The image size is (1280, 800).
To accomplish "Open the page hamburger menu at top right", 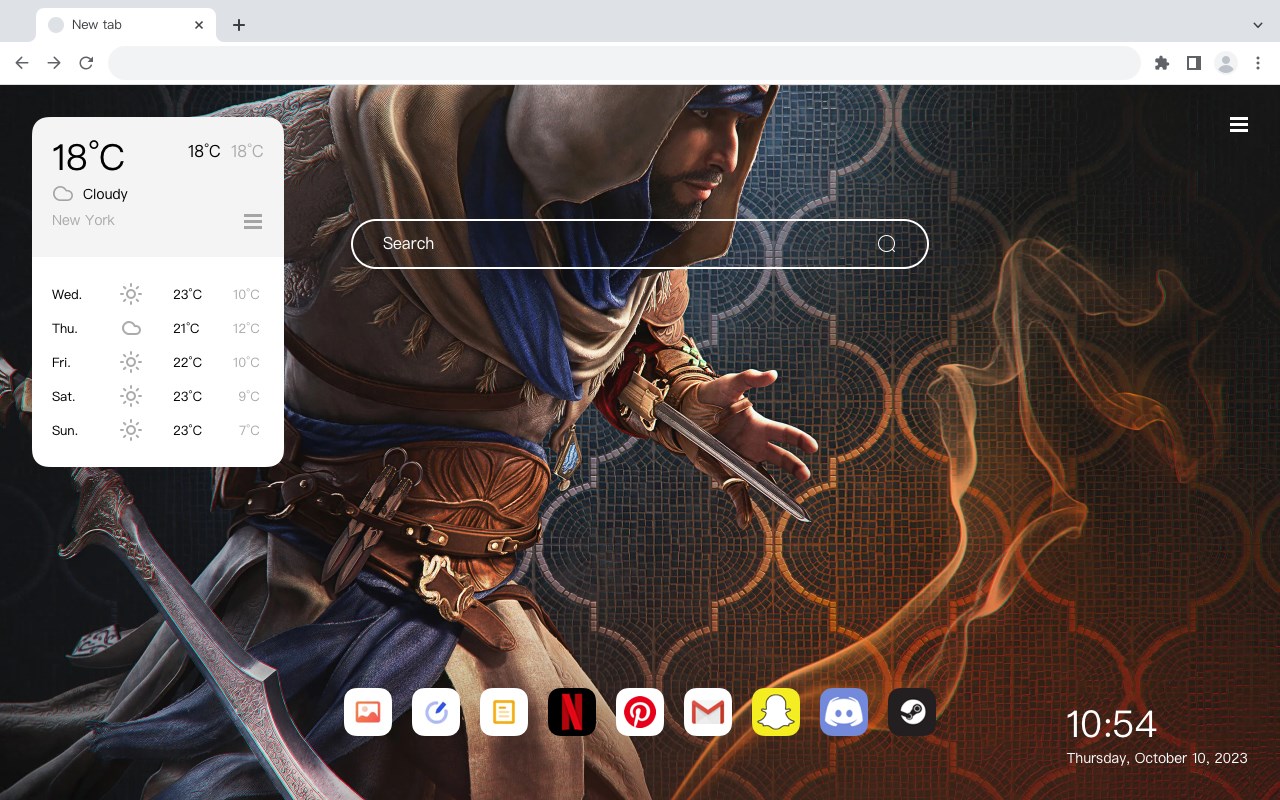I will pos(1239,125).
